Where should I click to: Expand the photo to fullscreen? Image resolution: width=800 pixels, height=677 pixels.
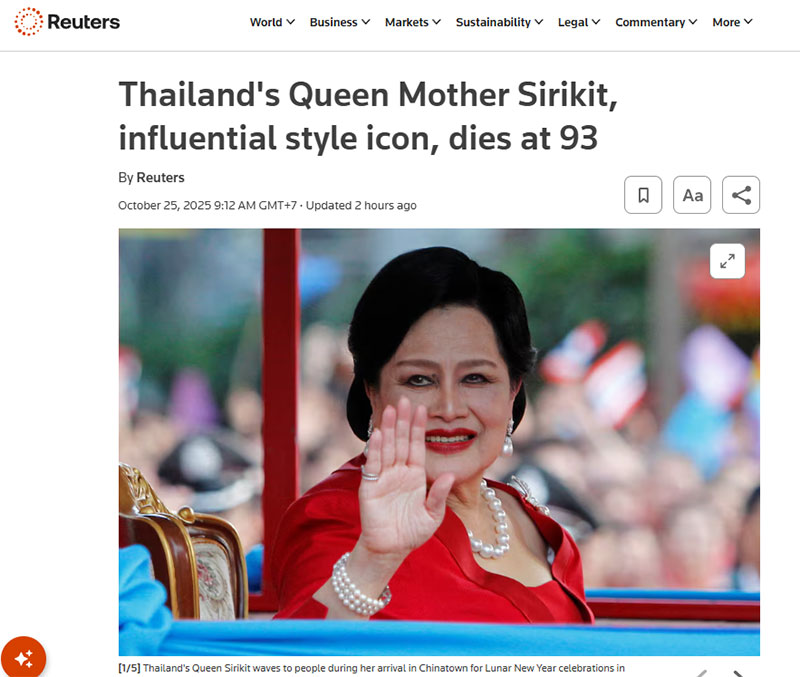click(x=727, y=261)
